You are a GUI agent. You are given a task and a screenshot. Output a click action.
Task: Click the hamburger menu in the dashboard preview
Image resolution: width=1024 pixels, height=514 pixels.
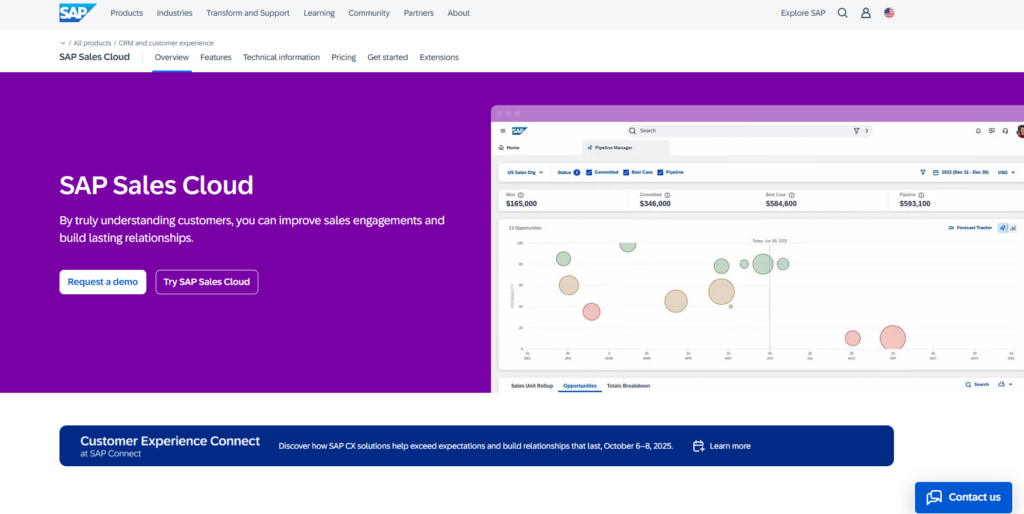(x=503, y=131)
